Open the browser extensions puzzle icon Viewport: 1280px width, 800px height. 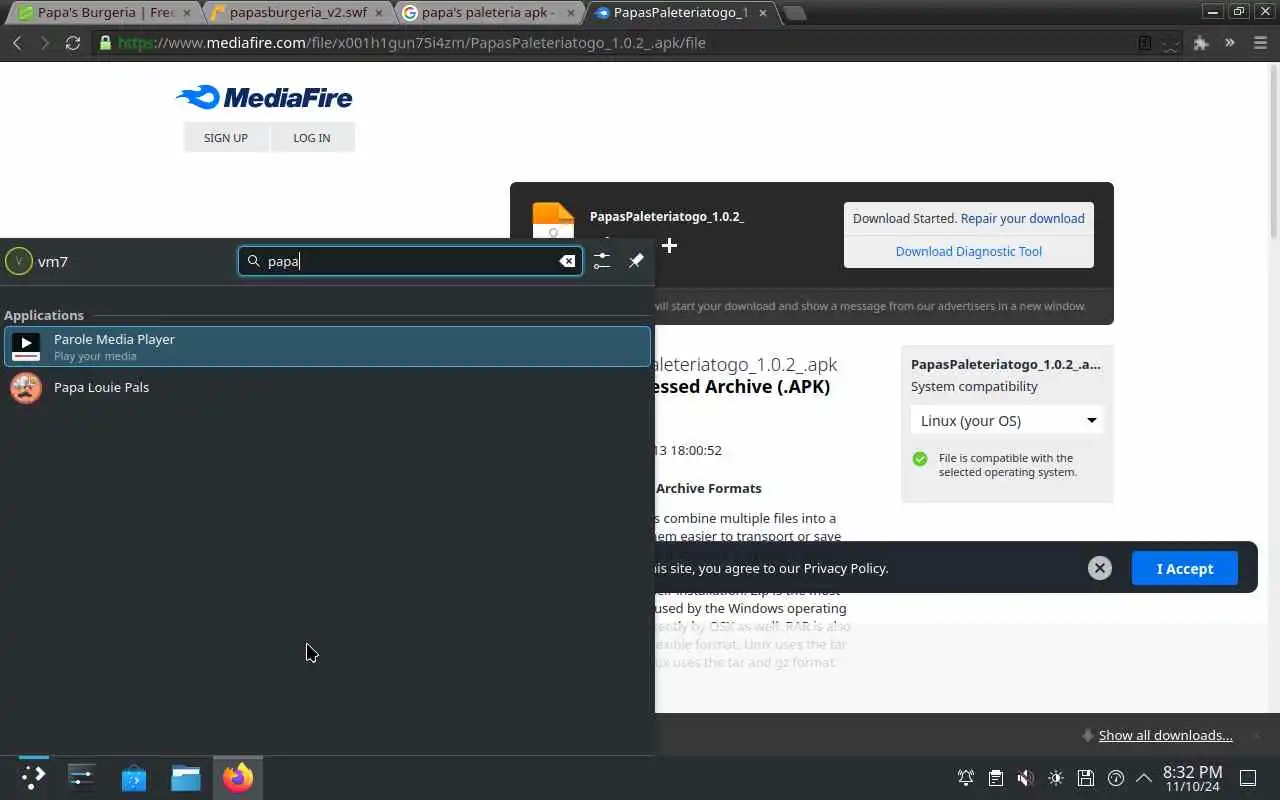coord(1201,43)
